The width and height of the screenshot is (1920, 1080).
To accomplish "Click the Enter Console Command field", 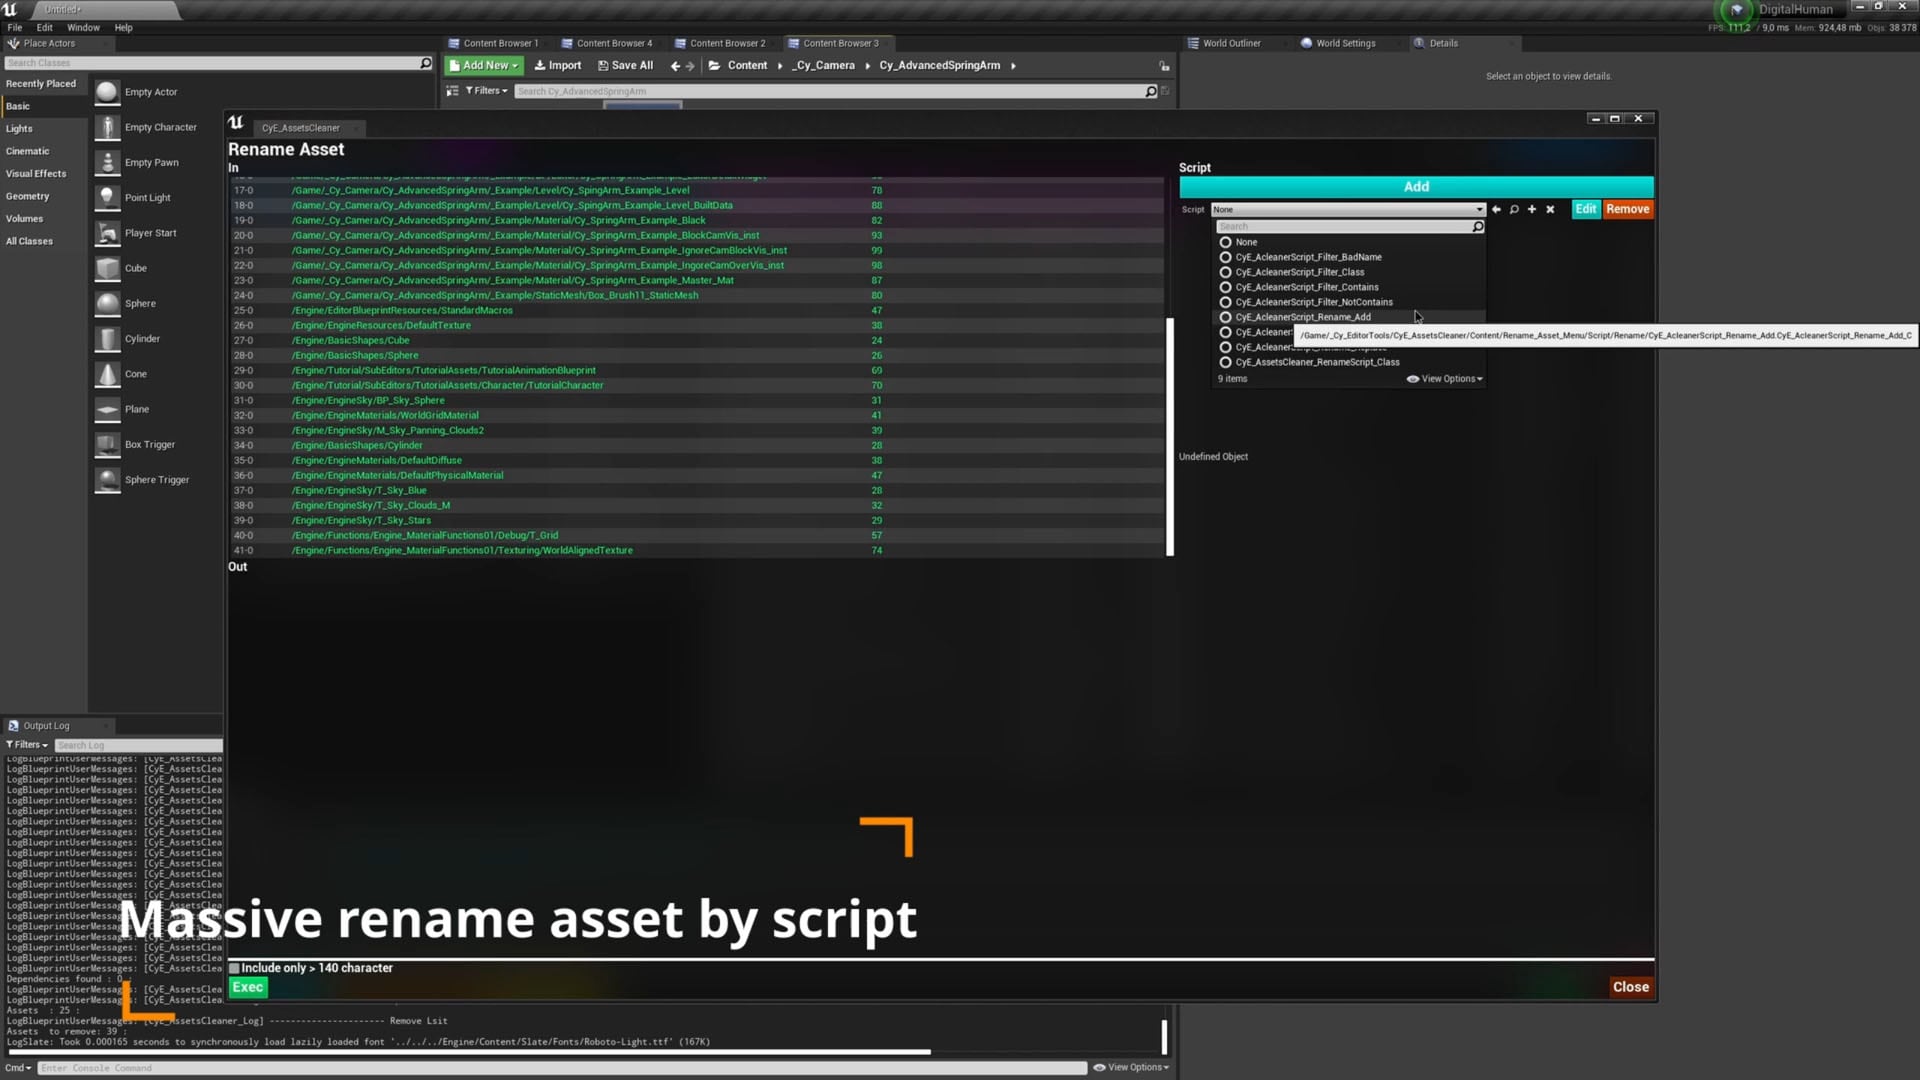I will coord(400,1068).
